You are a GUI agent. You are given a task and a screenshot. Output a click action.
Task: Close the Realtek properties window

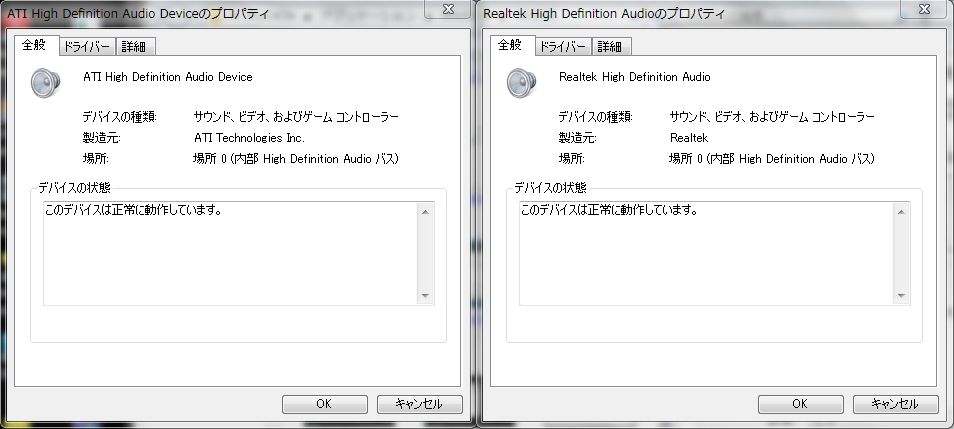point(924,9)
